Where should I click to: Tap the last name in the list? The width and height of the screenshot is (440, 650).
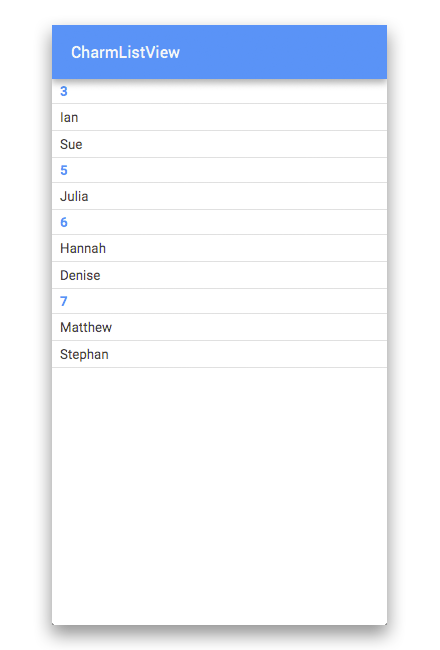point(219,354)
